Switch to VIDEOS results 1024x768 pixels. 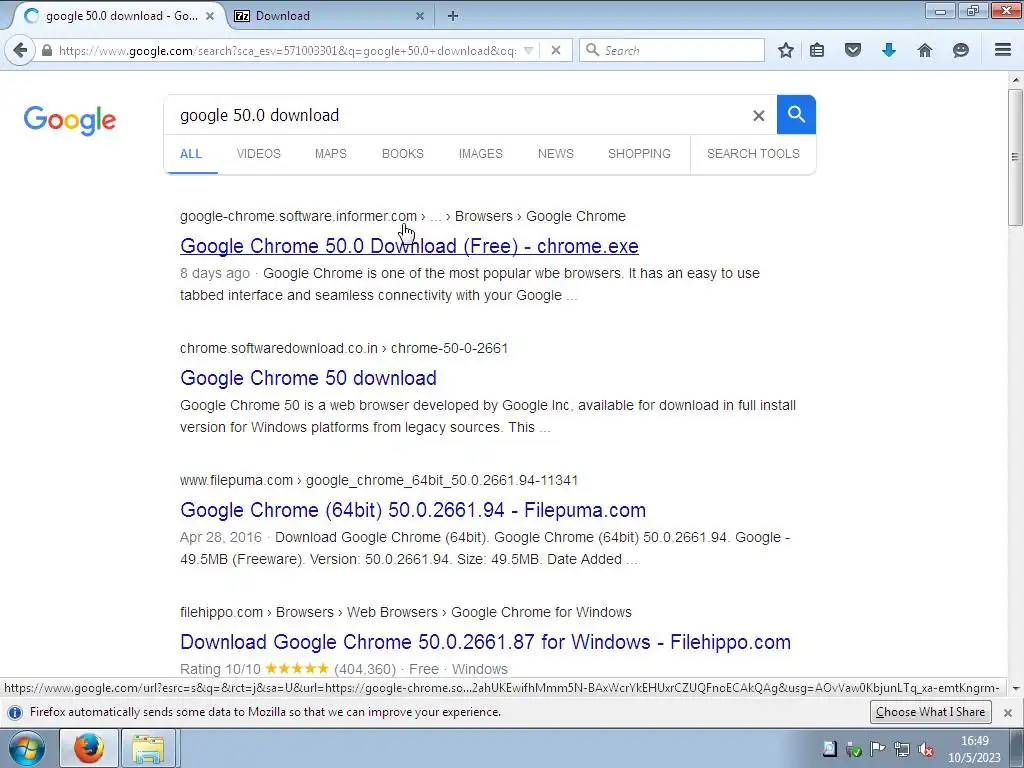(x=259, y=154)
